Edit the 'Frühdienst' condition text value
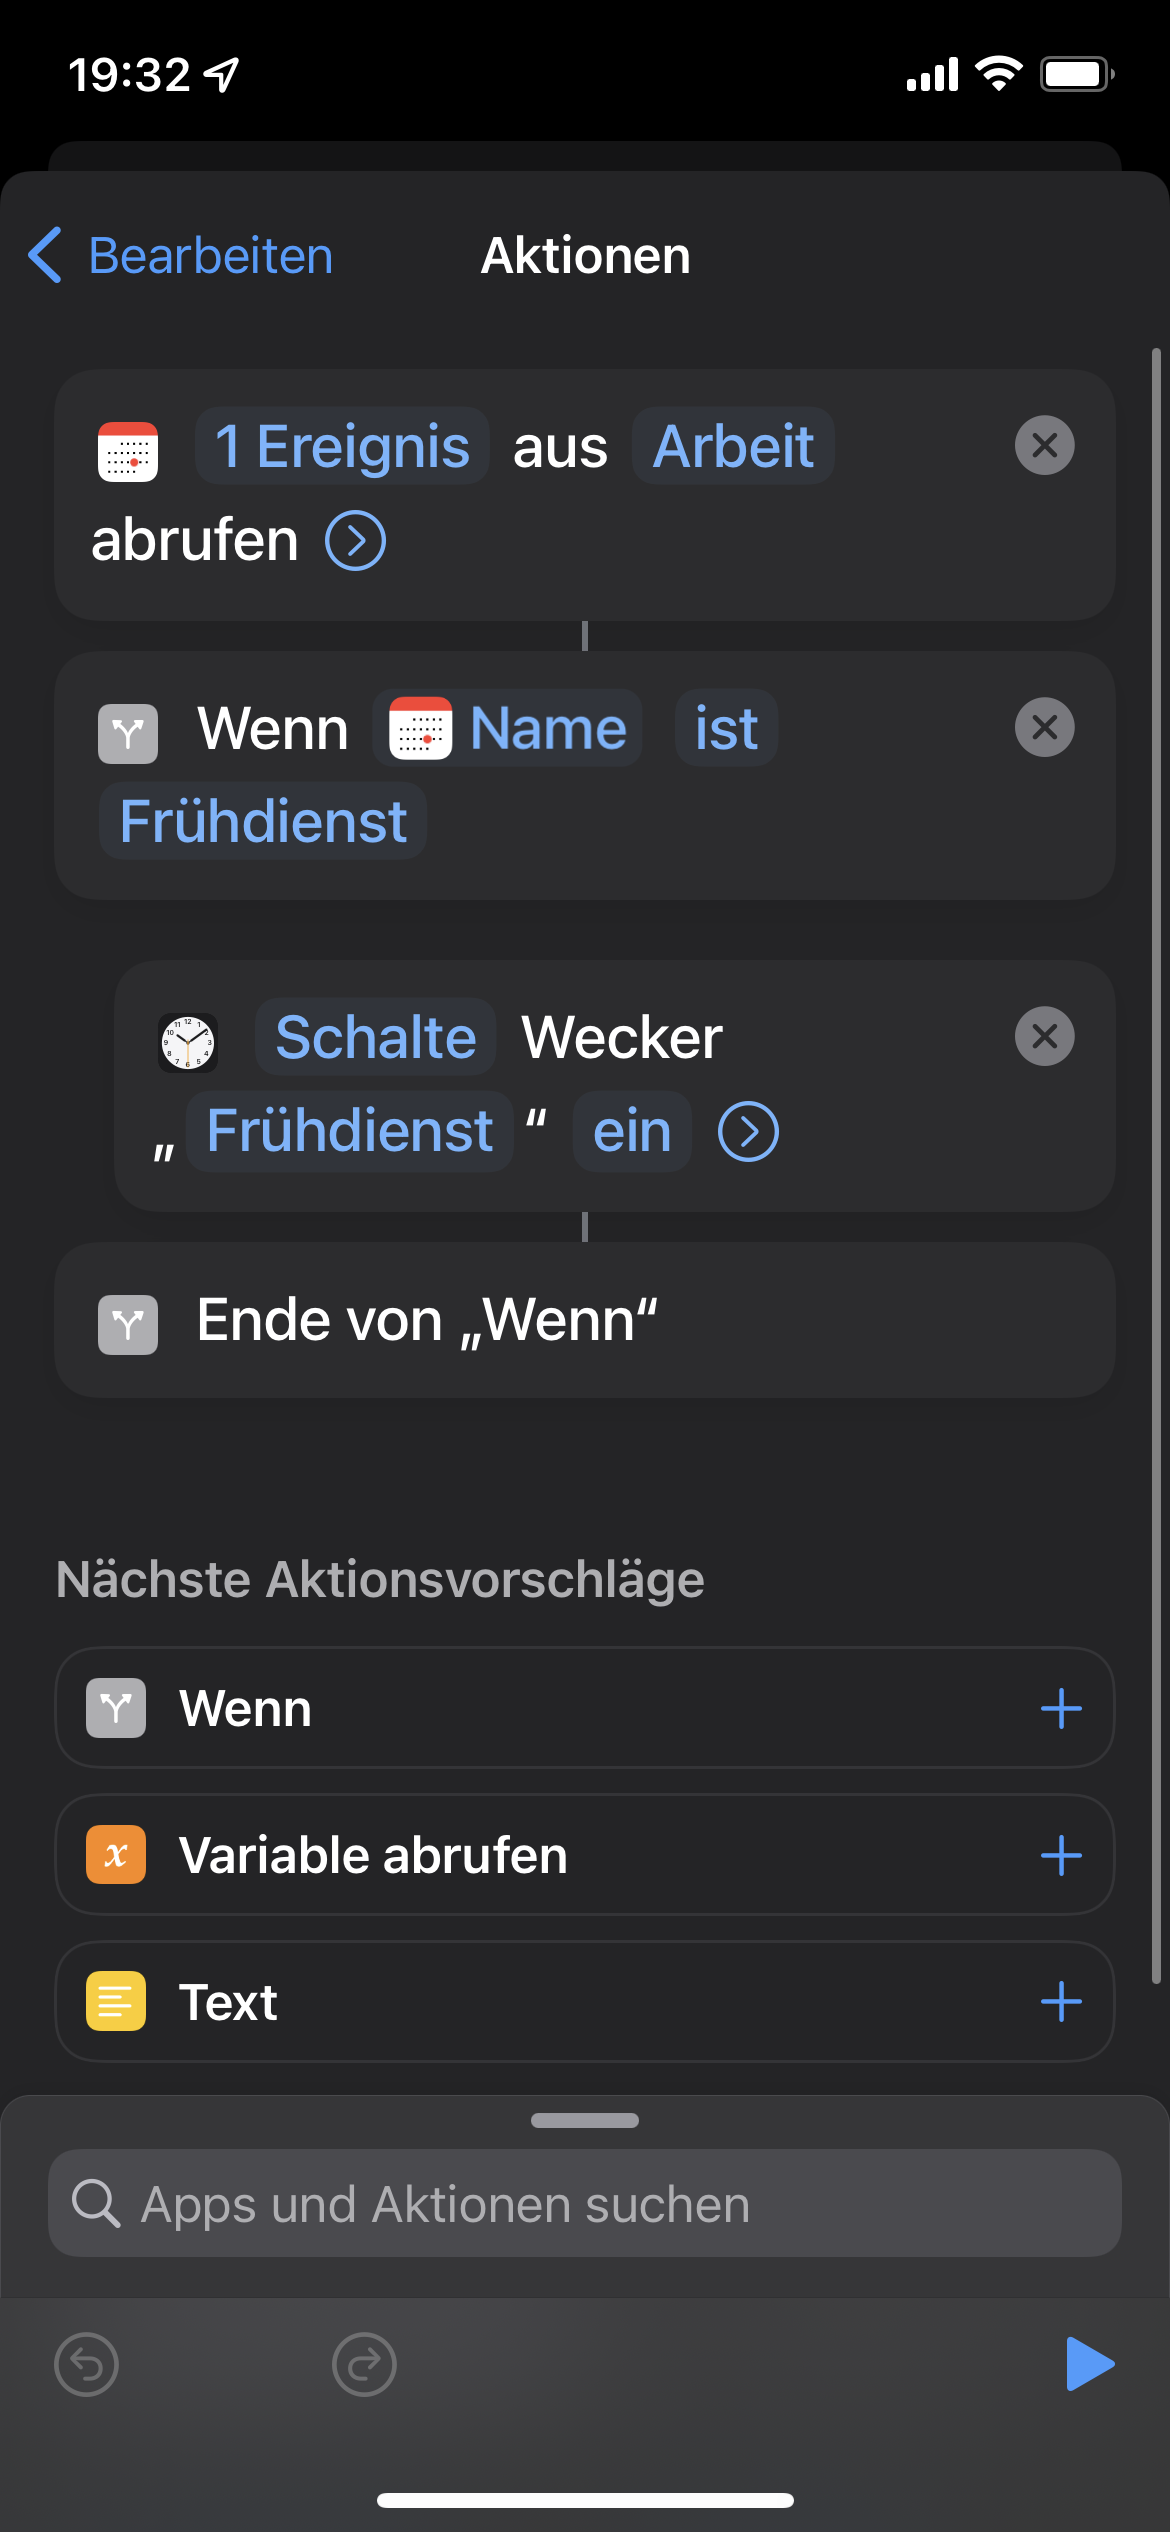1170x2532 pixels. [263, 822]
